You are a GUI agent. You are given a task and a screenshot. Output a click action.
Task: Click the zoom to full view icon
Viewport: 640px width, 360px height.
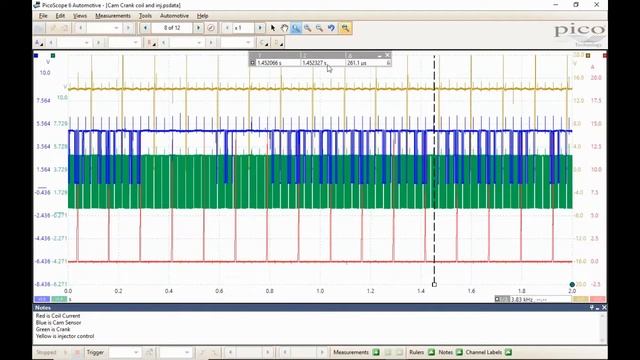click(345, 28)
